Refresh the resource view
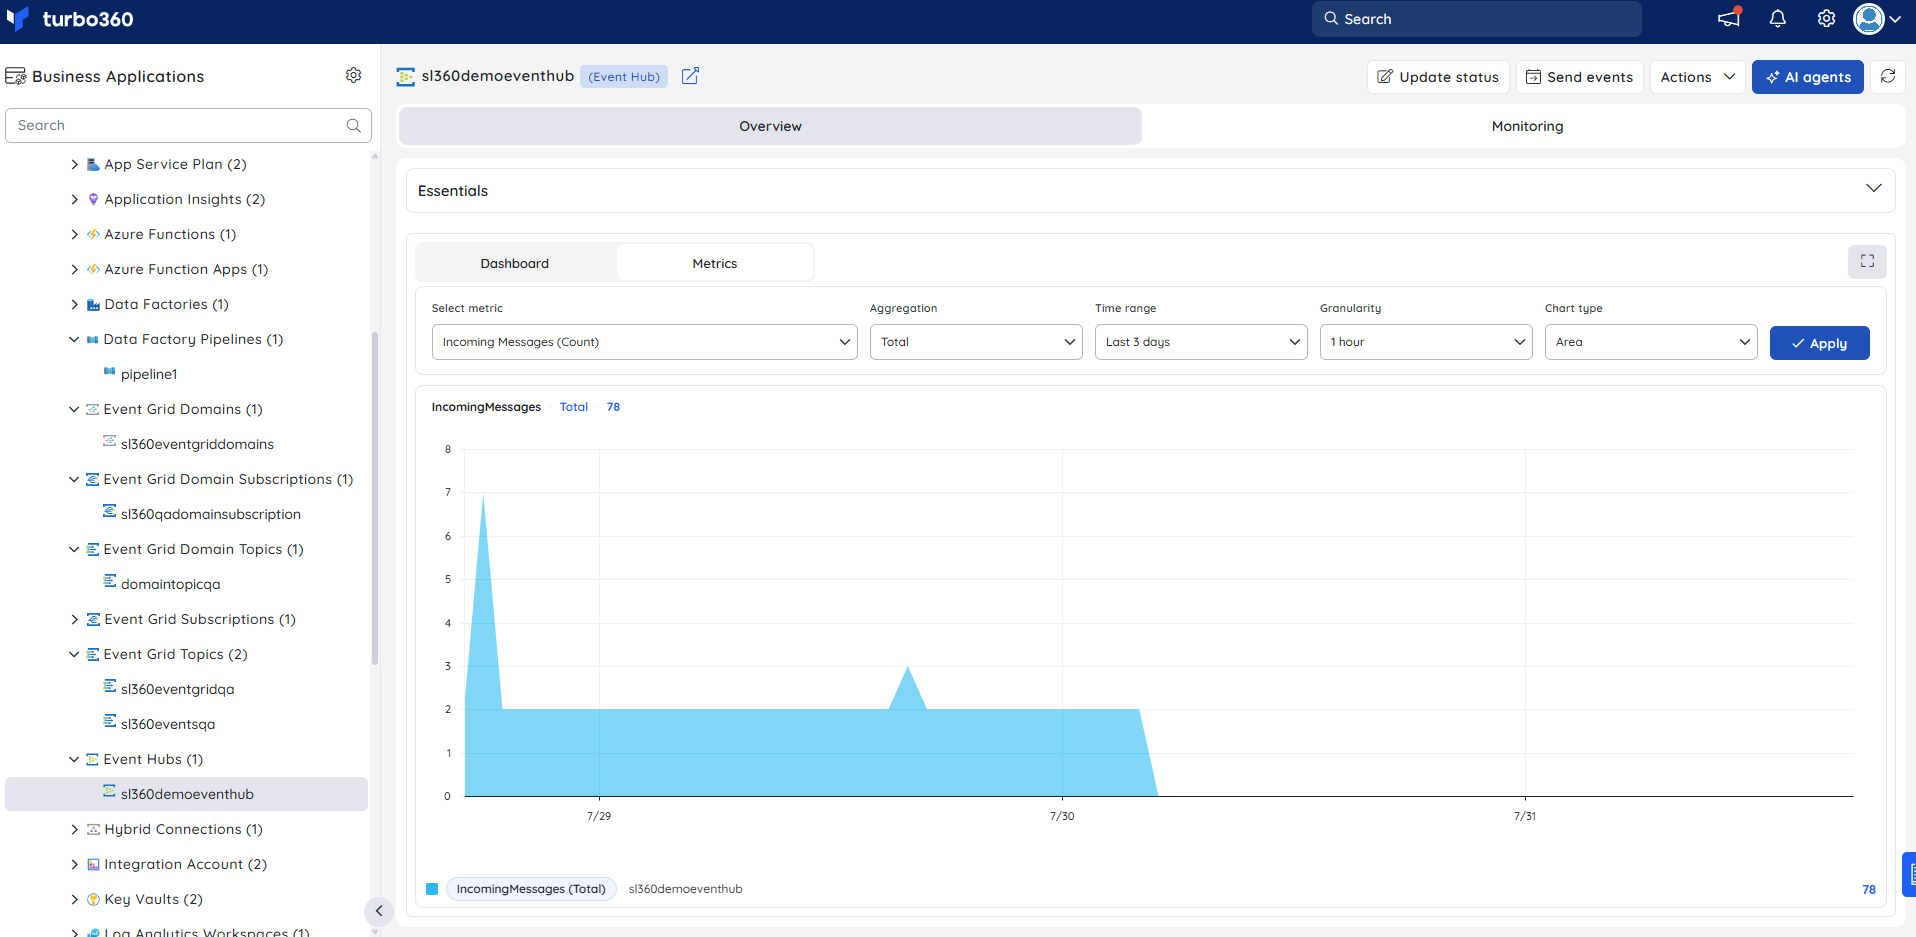This screenshot has width=1916, height=937. pyautogui.click(x=1888, y=76)
